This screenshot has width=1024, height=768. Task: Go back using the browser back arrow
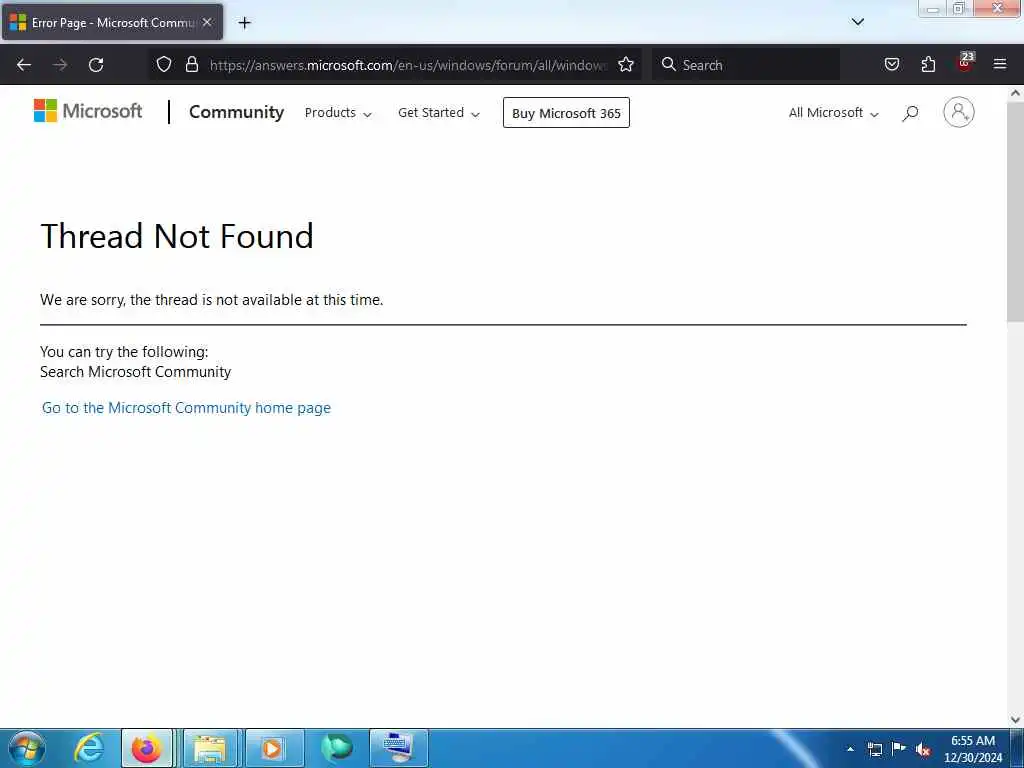24,65
